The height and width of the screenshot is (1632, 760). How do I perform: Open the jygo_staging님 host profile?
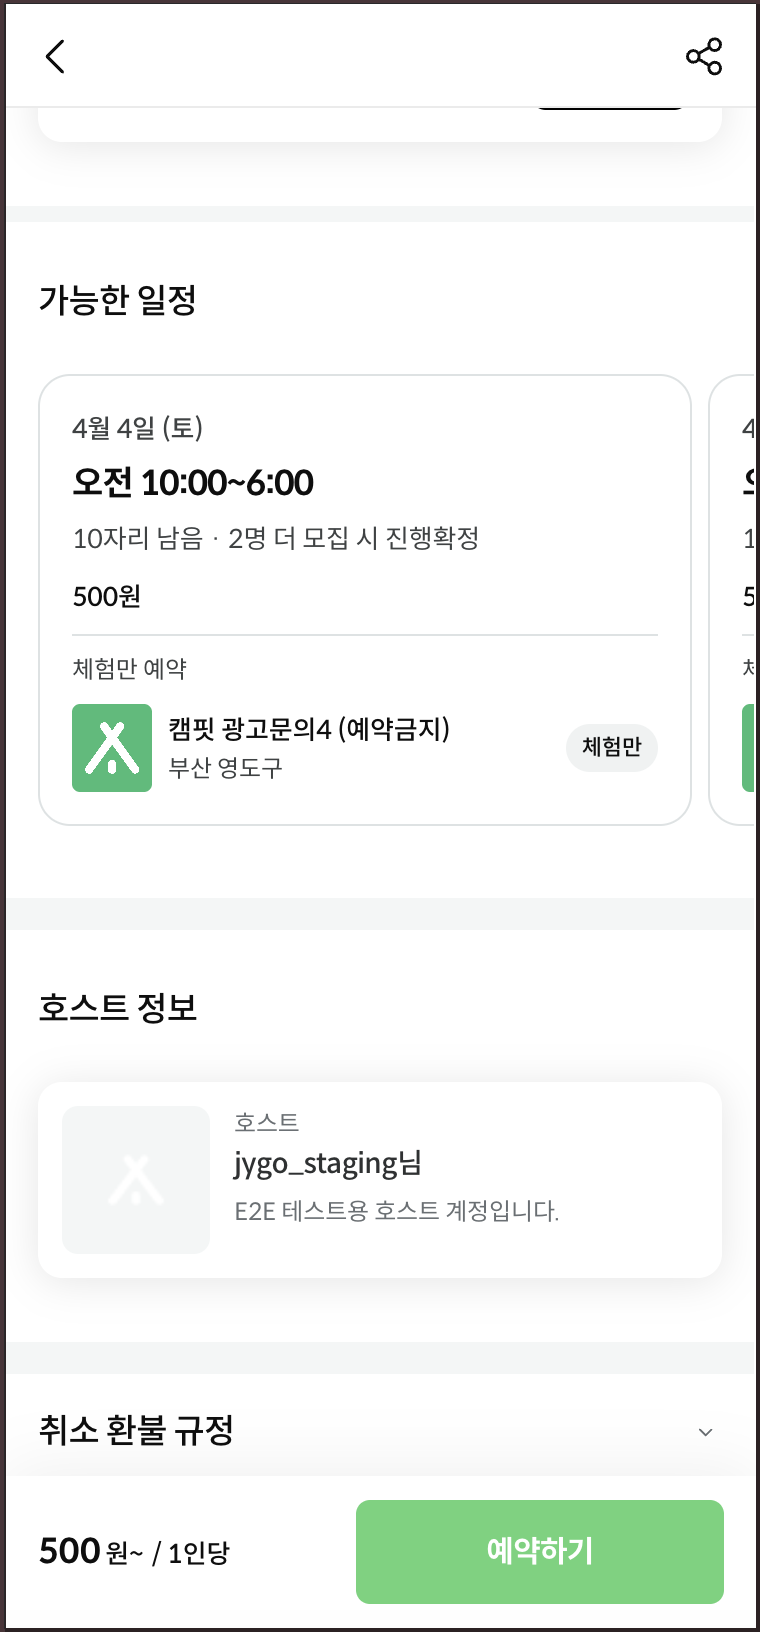(x=328, y=1164)
